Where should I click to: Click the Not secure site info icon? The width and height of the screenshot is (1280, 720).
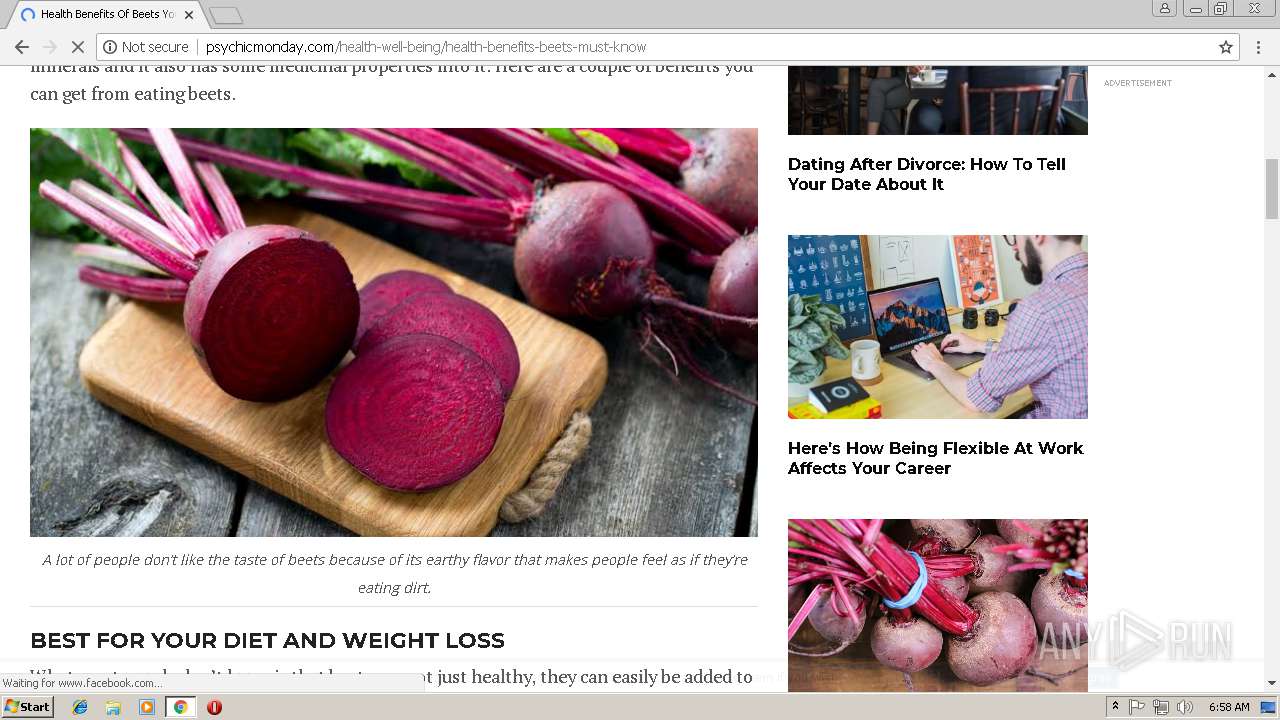coord(110,47)
